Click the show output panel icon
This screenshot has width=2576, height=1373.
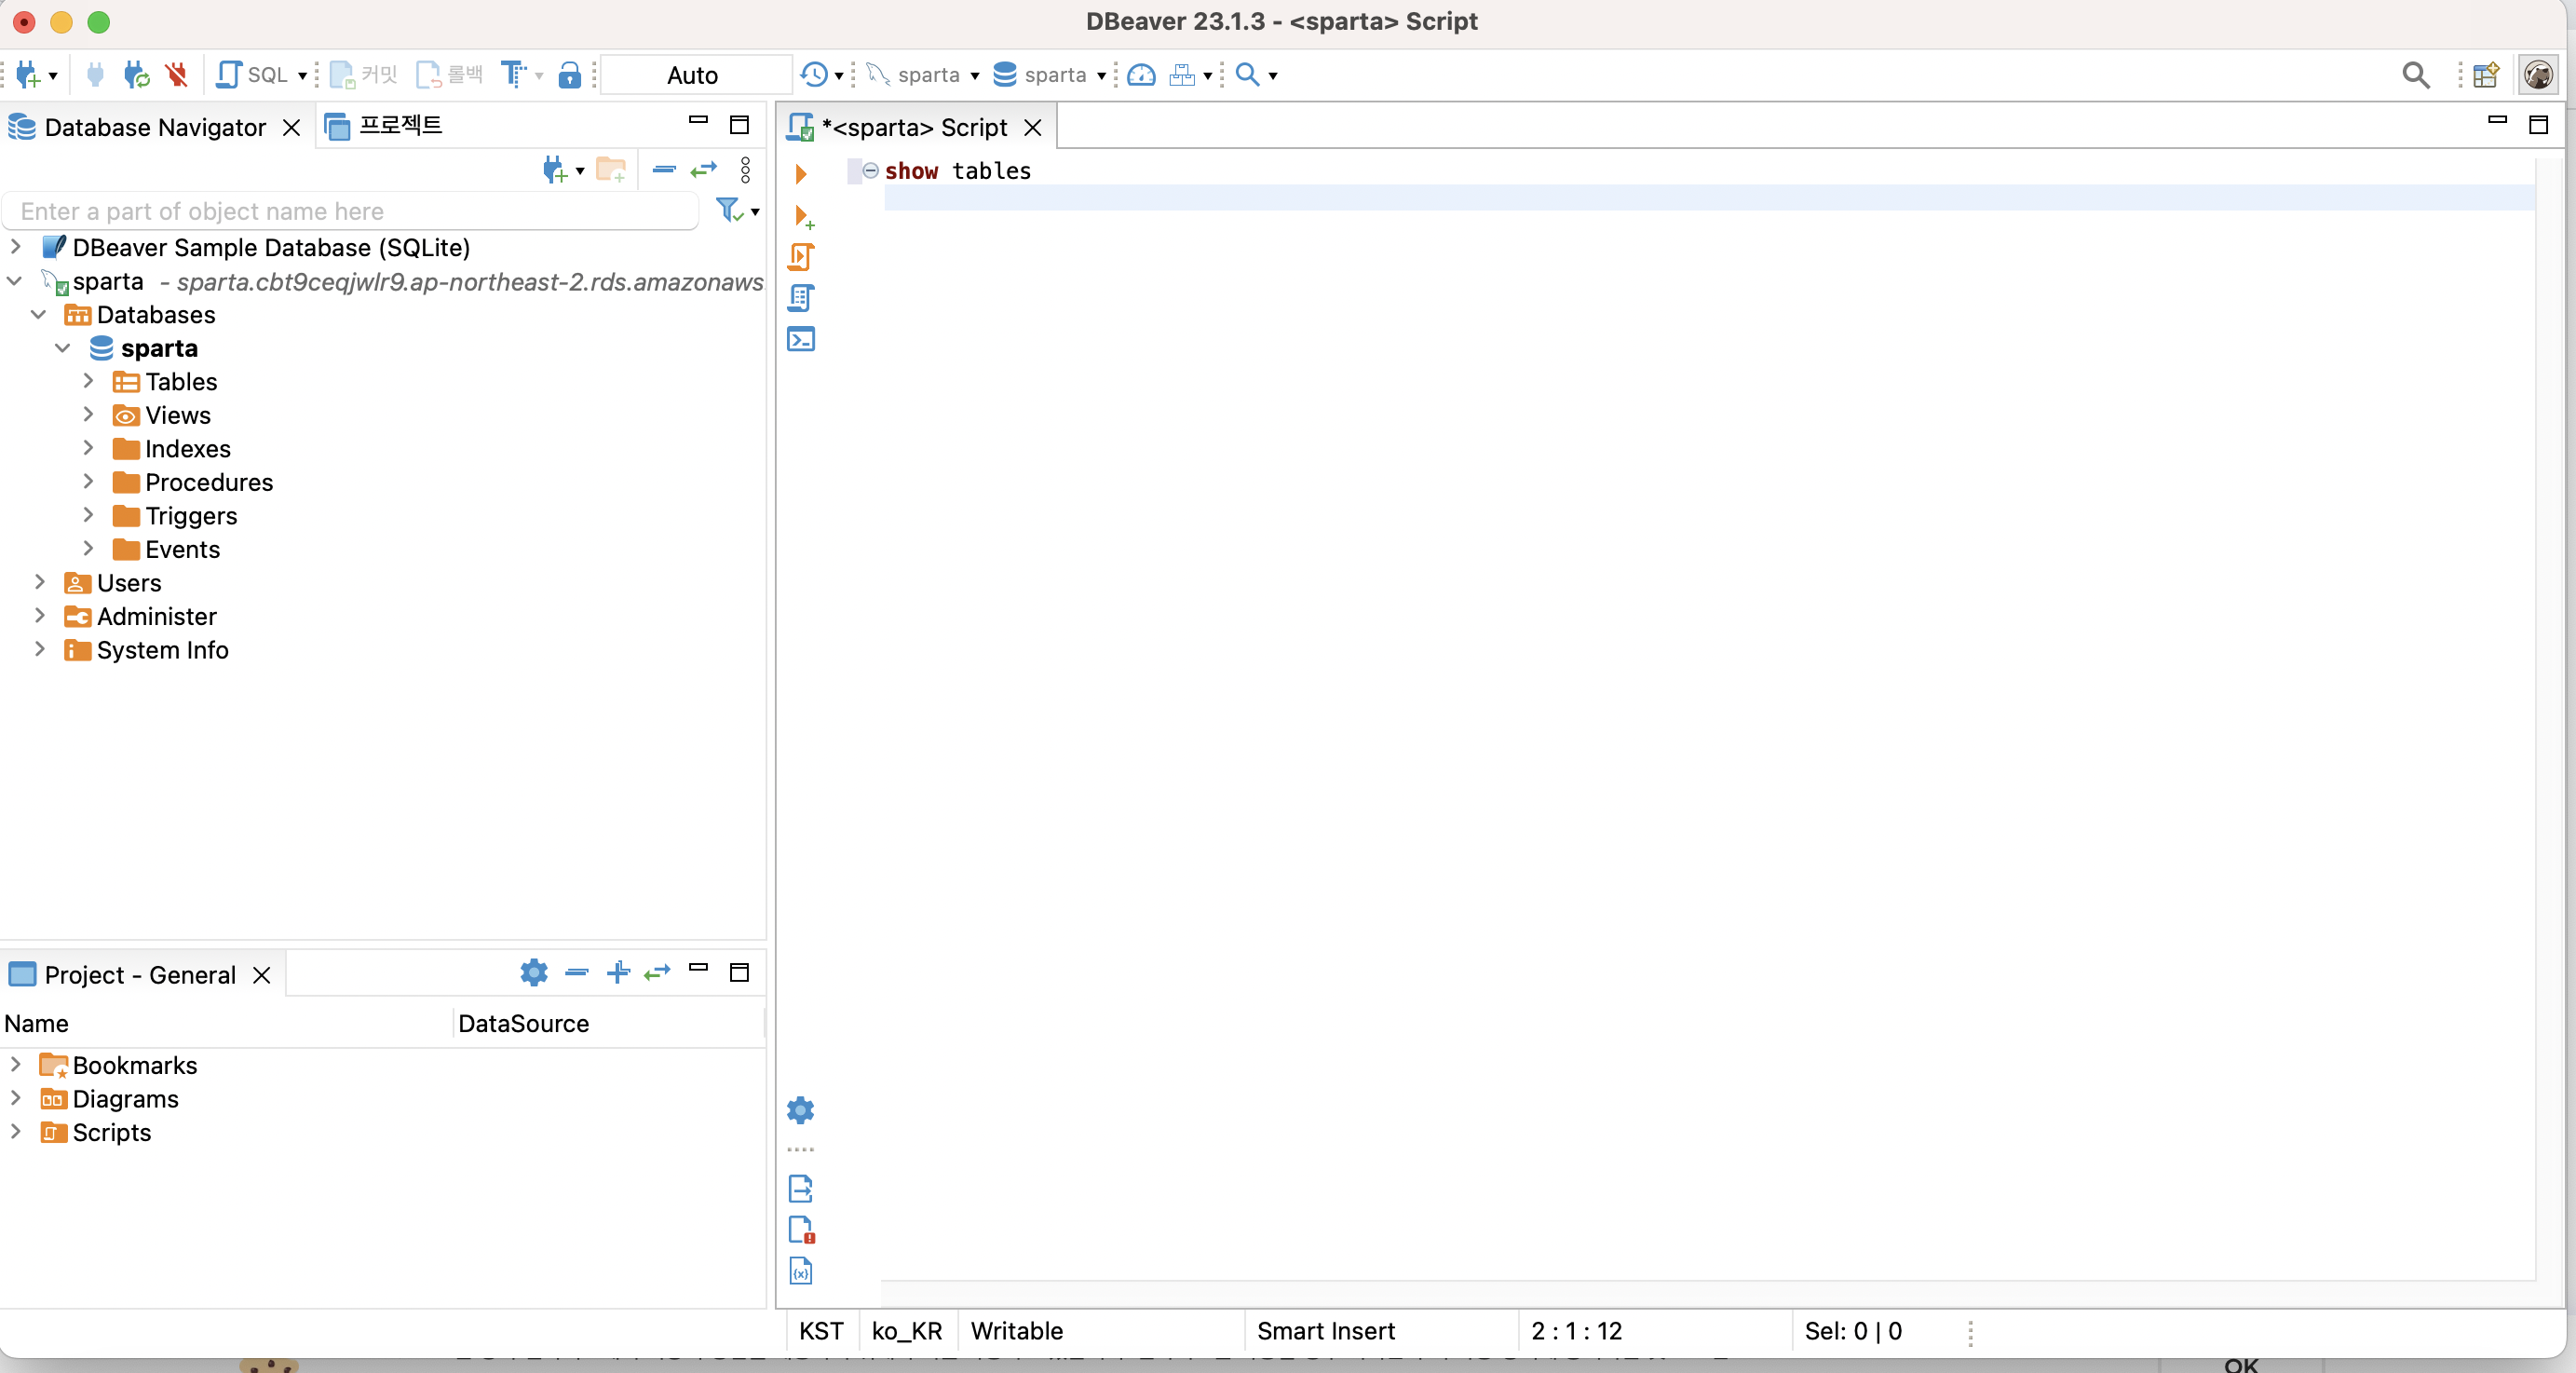(801, 1188)
